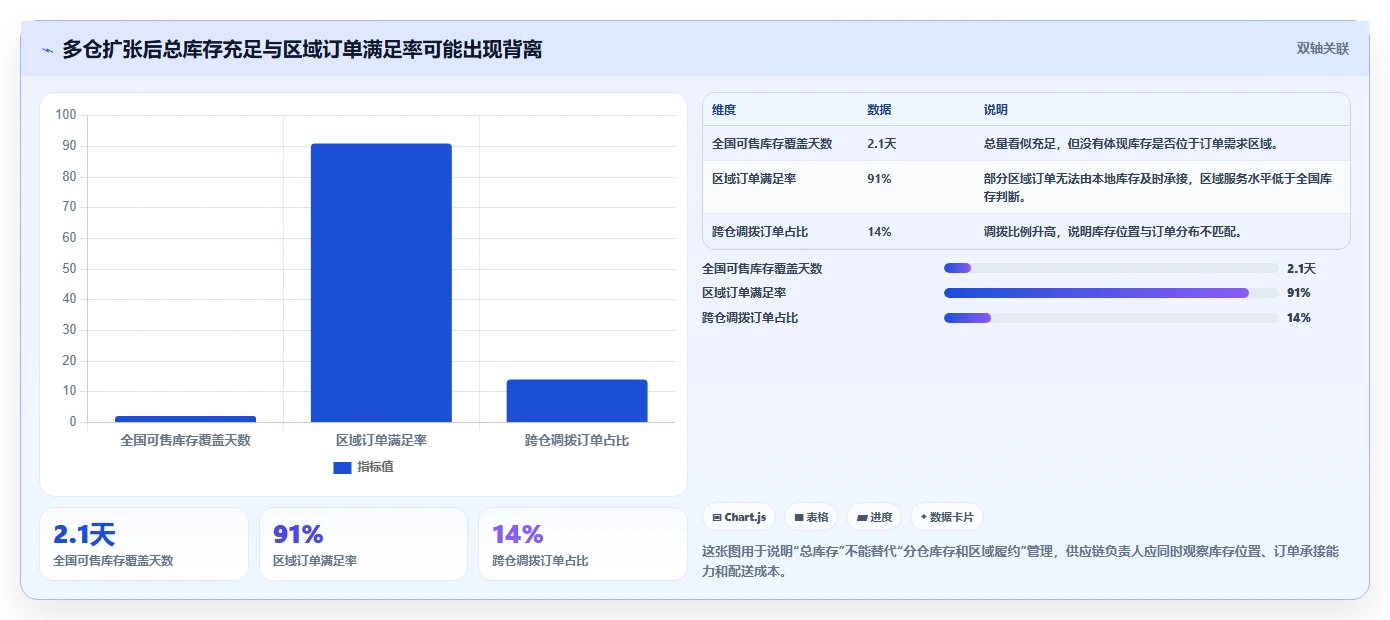Click the 跨仓调拨订单占比 progress bar
Image resolution: width=1390 pixels, height=620 pixels.
pos(1111,318)
